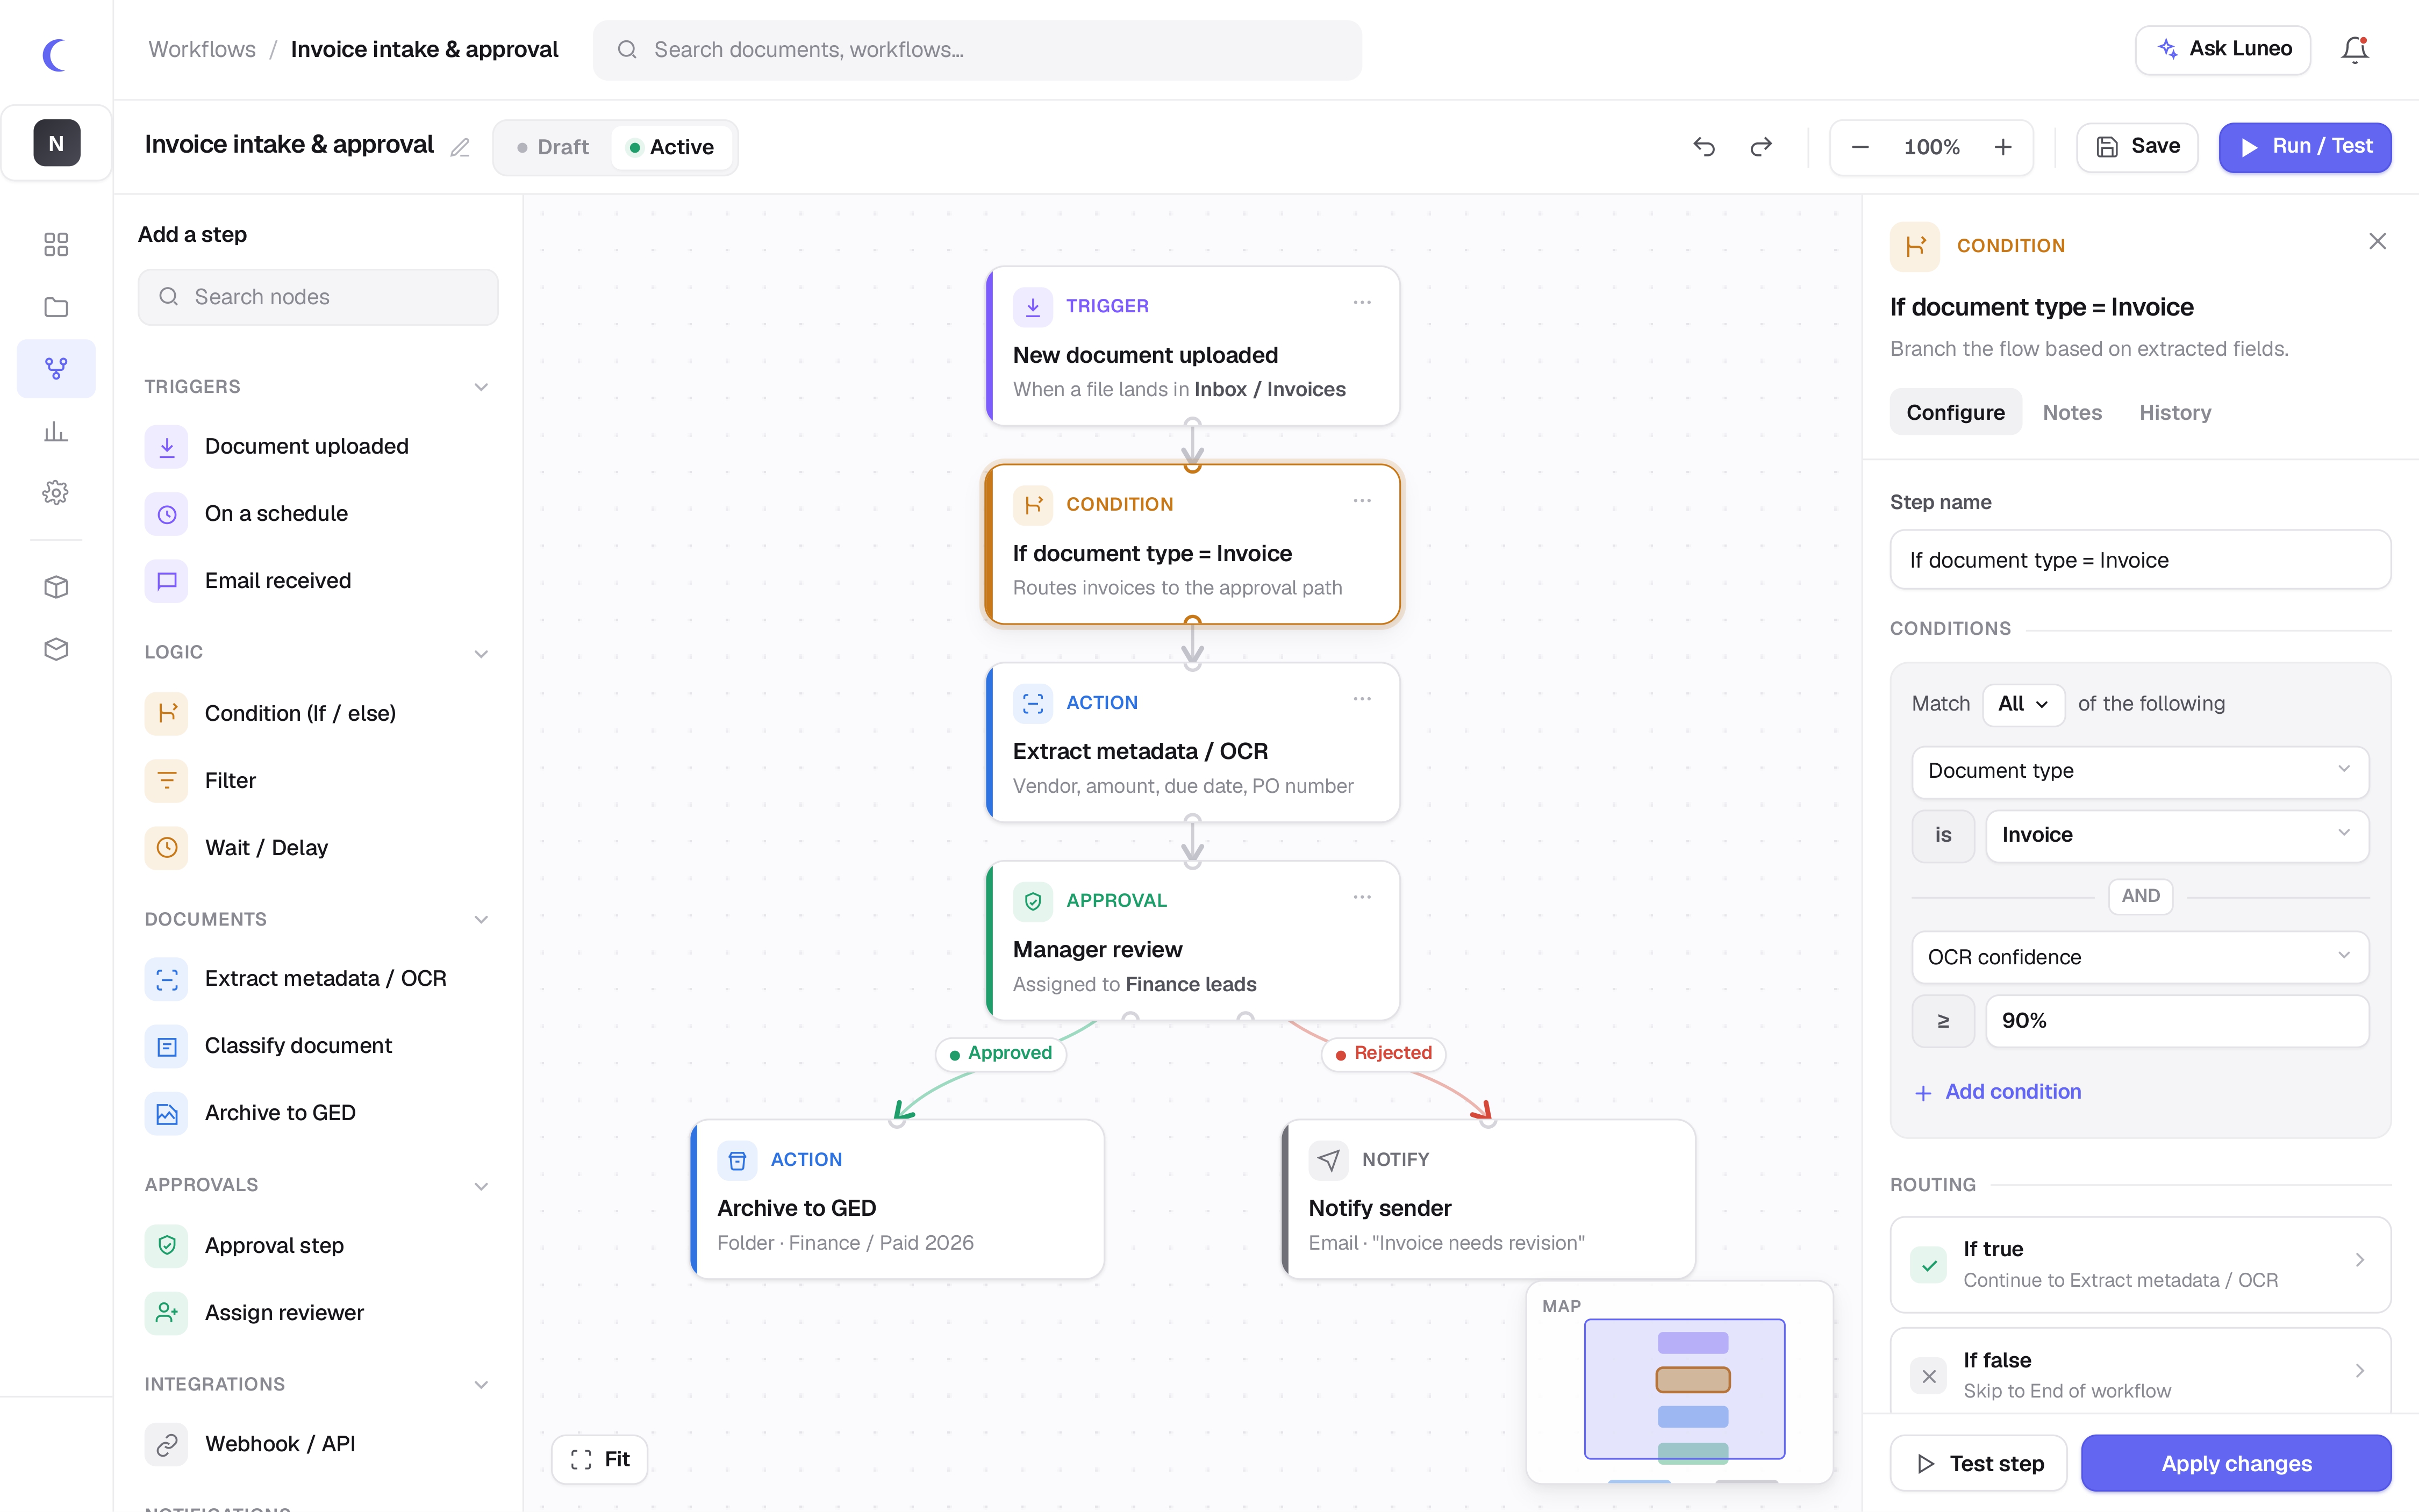
Task: Expand the If true routing option
Action: [x=2140, y=1264]
